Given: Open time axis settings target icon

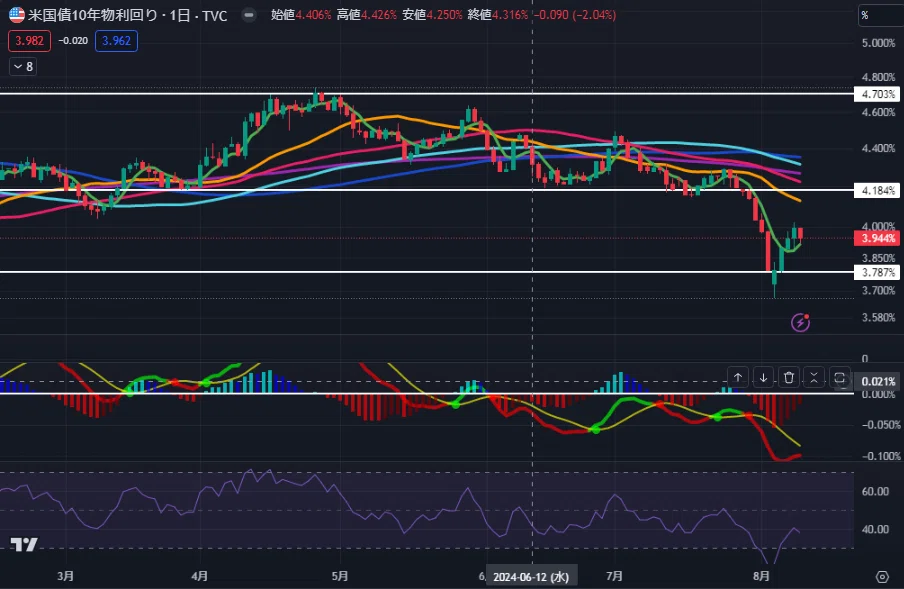Looking at the screenshot, I should pos(882,576).
